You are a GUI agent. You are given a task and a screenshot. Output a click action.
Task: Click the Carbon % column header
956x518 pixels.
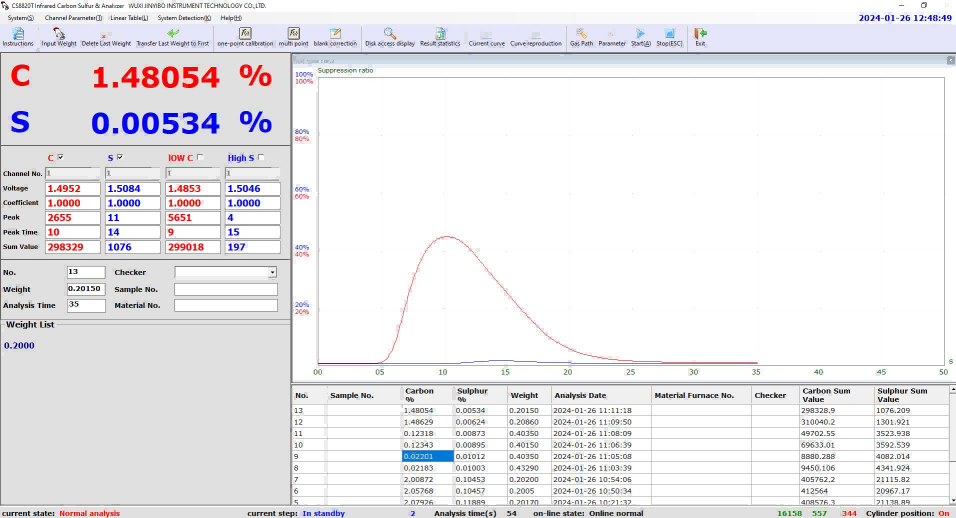(x=427, y=395)
